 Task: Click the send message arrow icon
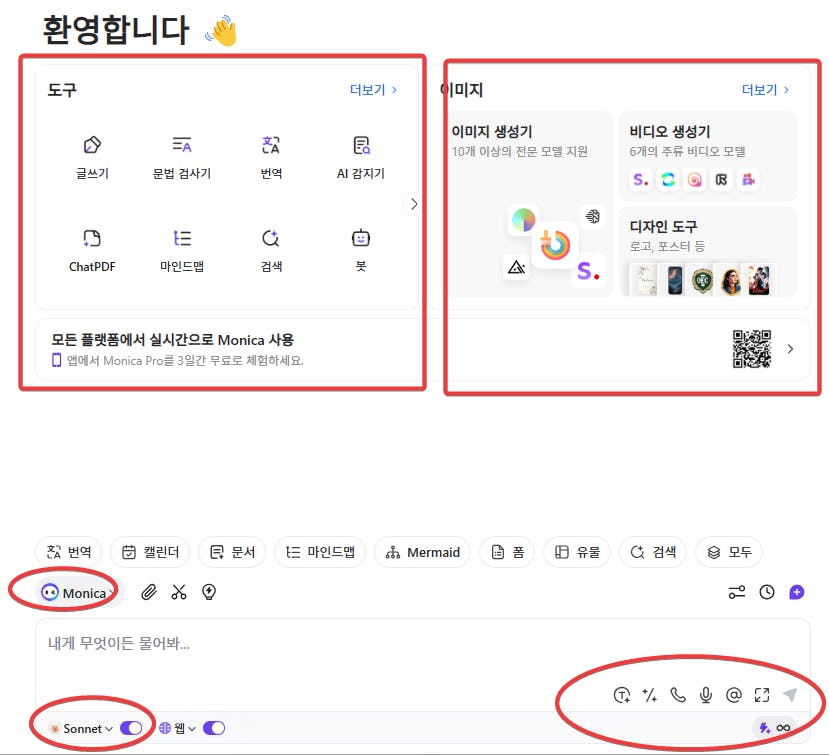click(790, 695)
